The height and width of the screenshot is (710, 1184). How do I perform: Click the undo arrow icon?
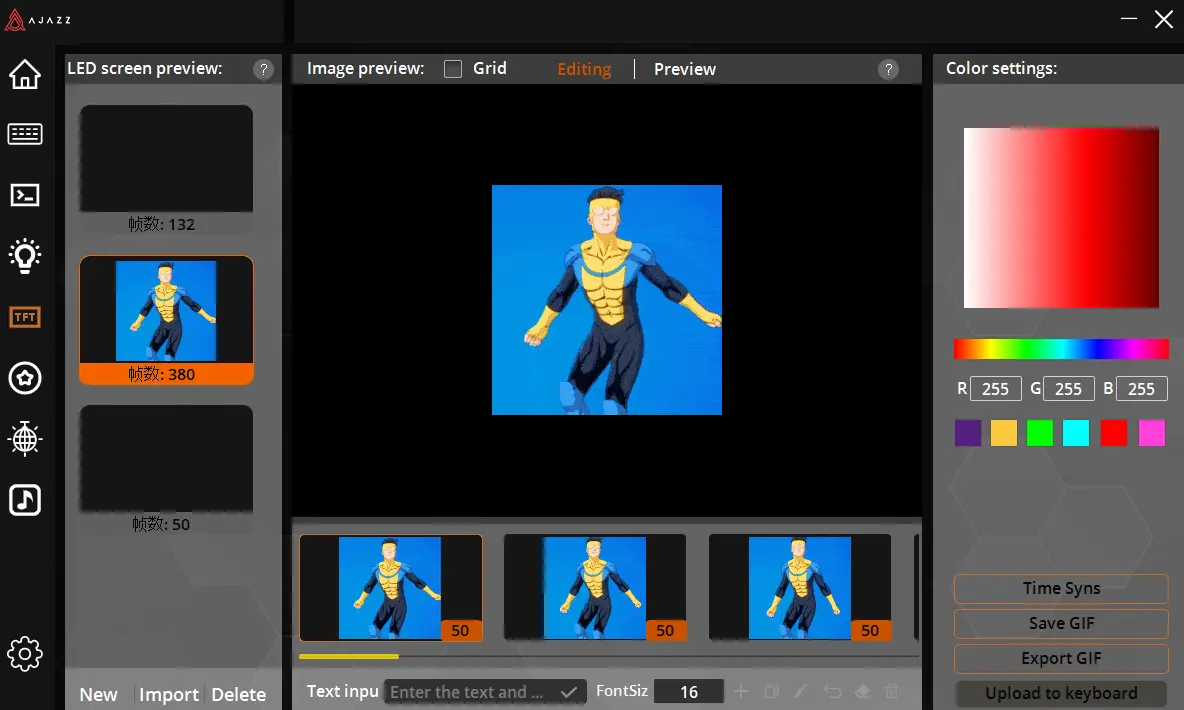tap(832, 691)
